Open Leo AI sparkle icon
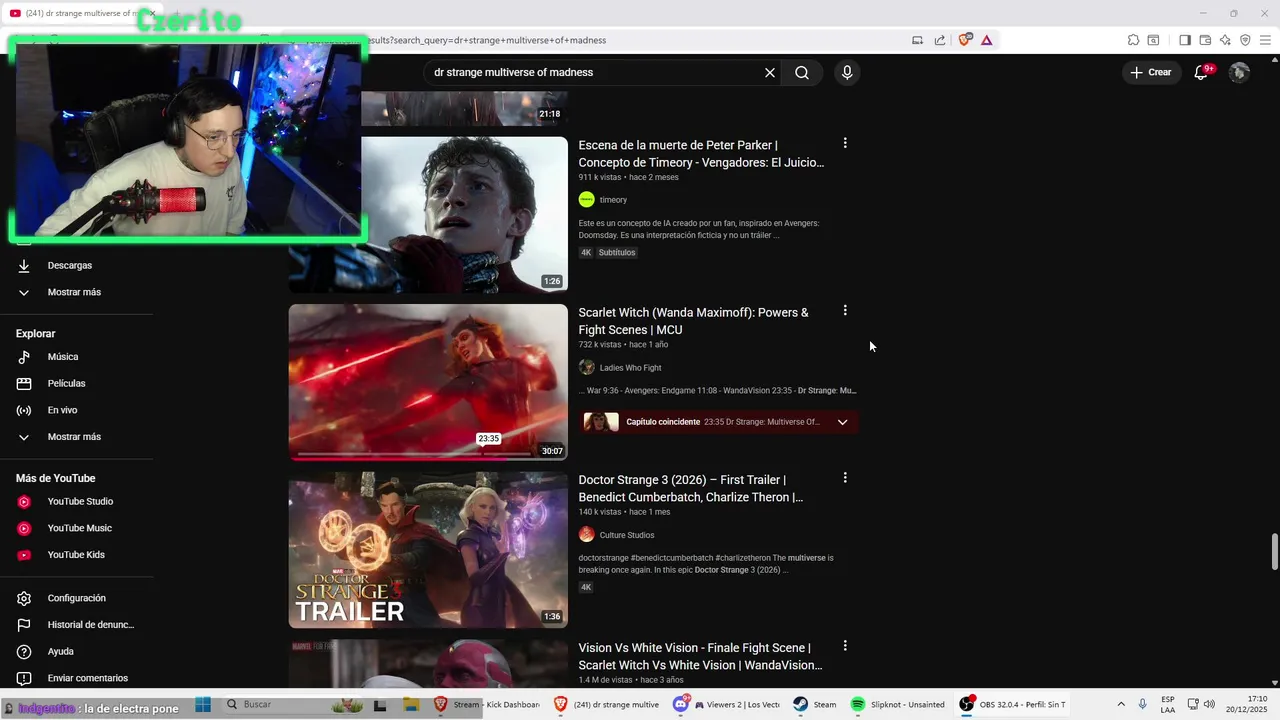This screenshot has width=1280, height=720. [1225, 40]
